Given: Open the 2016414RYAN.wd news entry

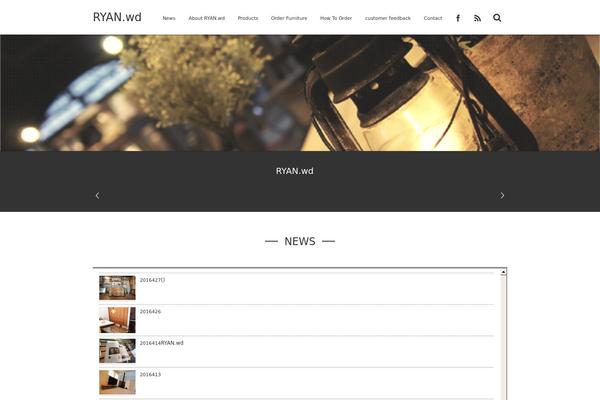Looking at the screenshot, I should [161, 343].
